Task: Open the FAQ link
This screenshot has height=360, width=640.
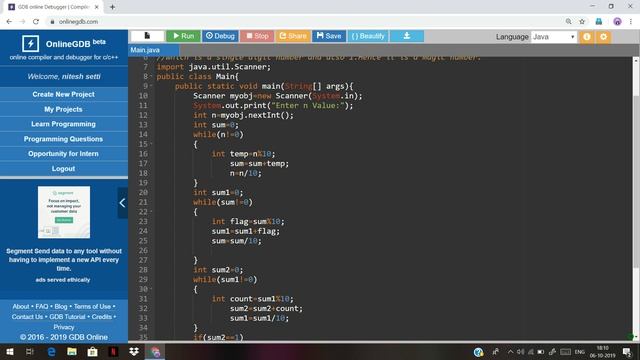Action: 42,306
